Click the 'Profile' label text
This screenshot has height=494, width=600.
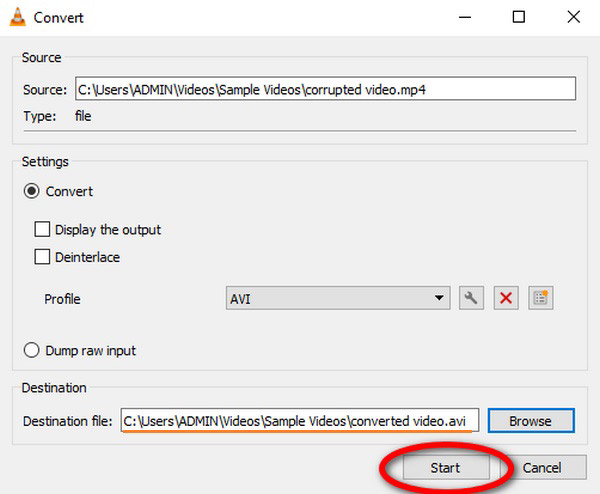[x=62, y=299]
